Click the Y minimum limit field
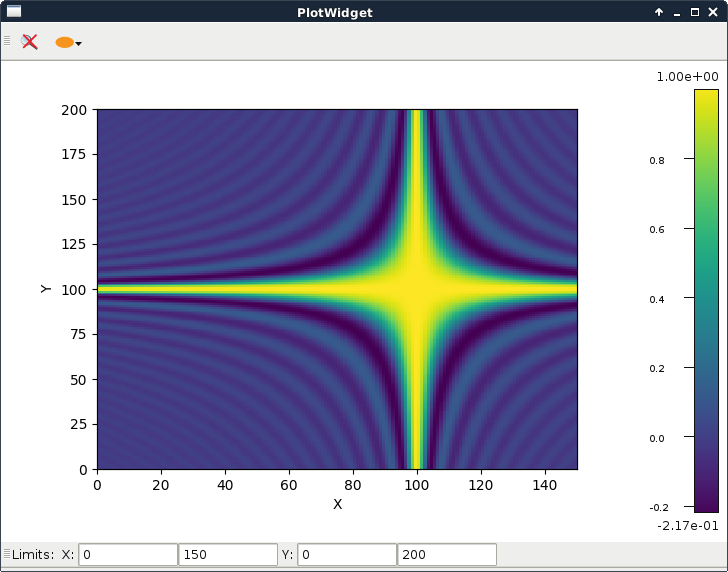 click(347, 554)
